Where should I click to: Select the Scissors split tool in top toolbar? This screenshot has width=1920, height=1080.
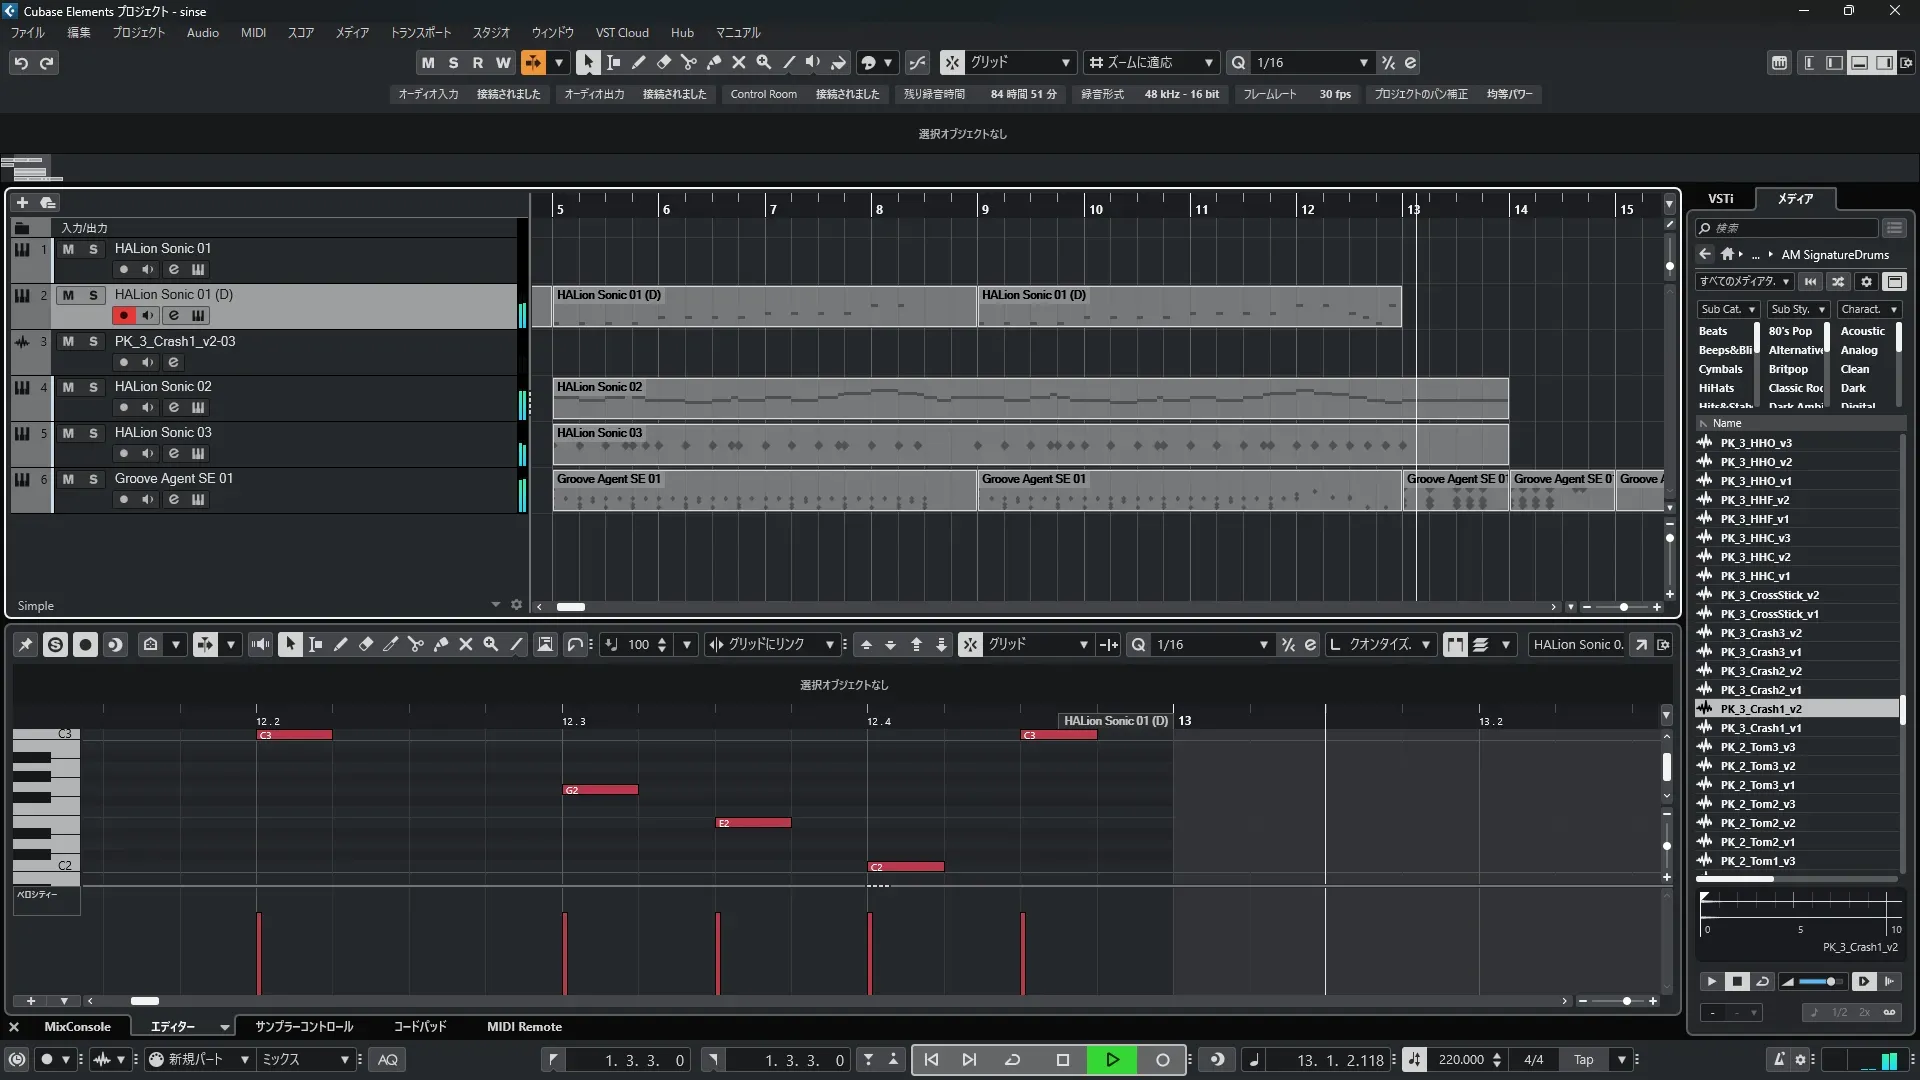pyautogui.click(x=688, y=62)
